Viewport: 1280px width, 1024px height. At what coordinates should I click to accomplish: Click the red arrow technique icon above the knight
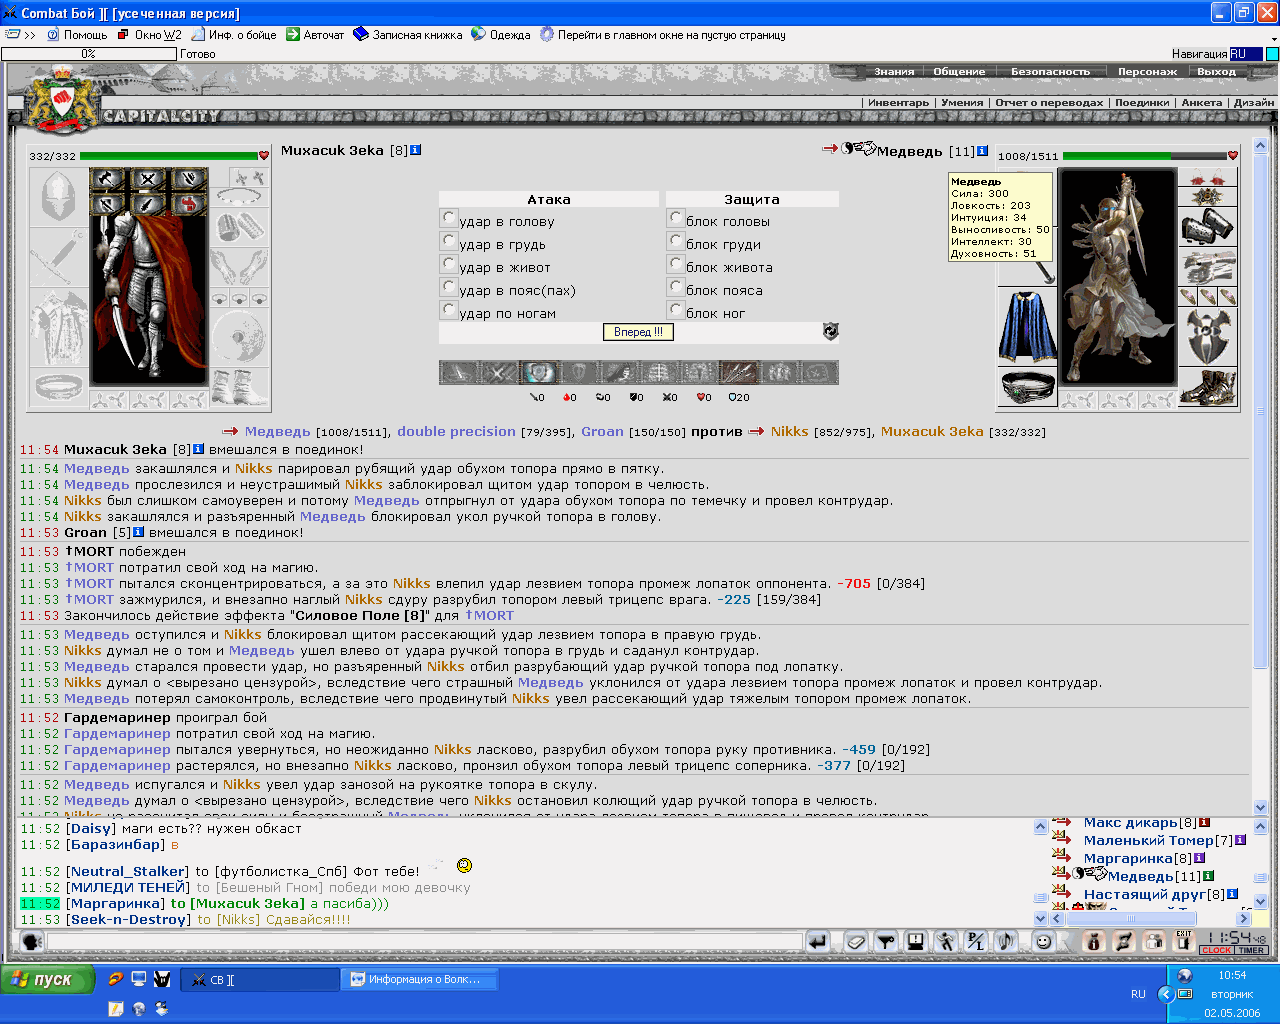[x=188, y=204]
